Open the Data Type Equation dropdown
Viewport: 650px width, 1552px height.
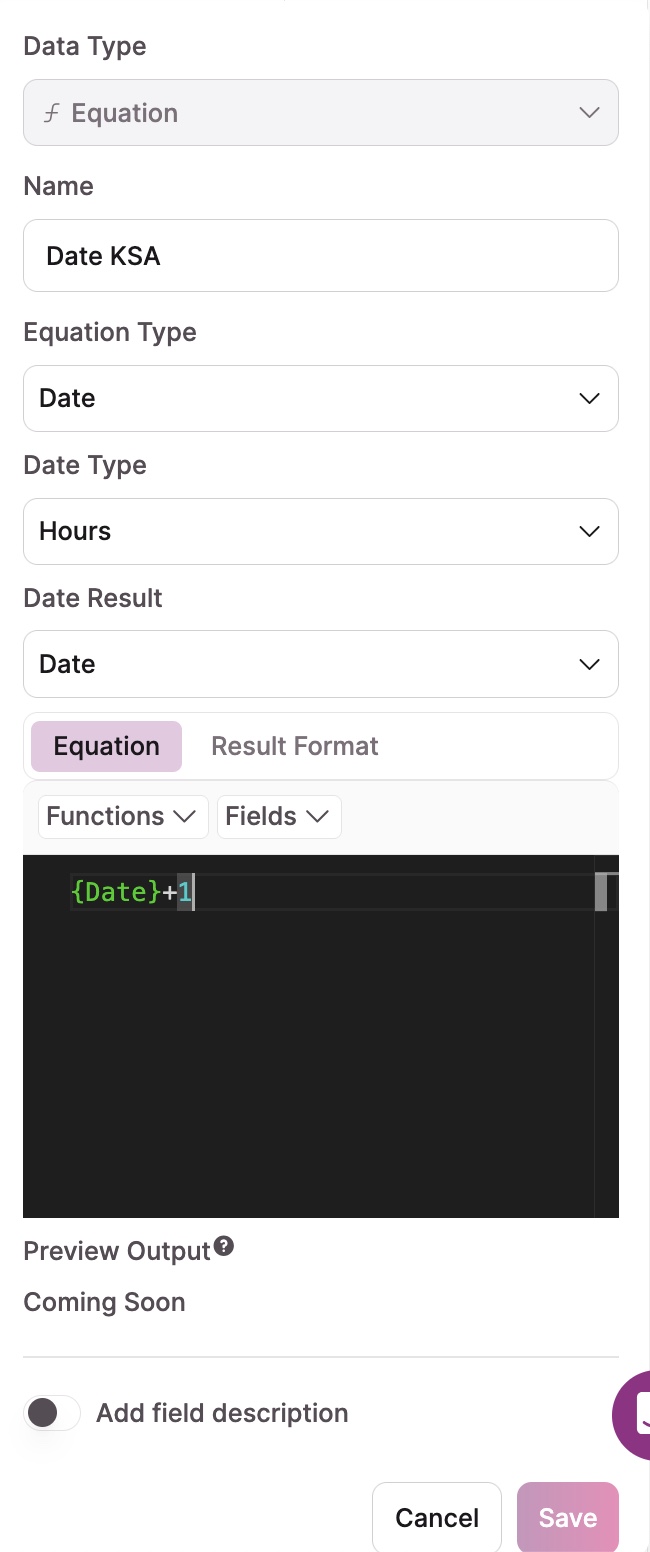coord(320,113)
